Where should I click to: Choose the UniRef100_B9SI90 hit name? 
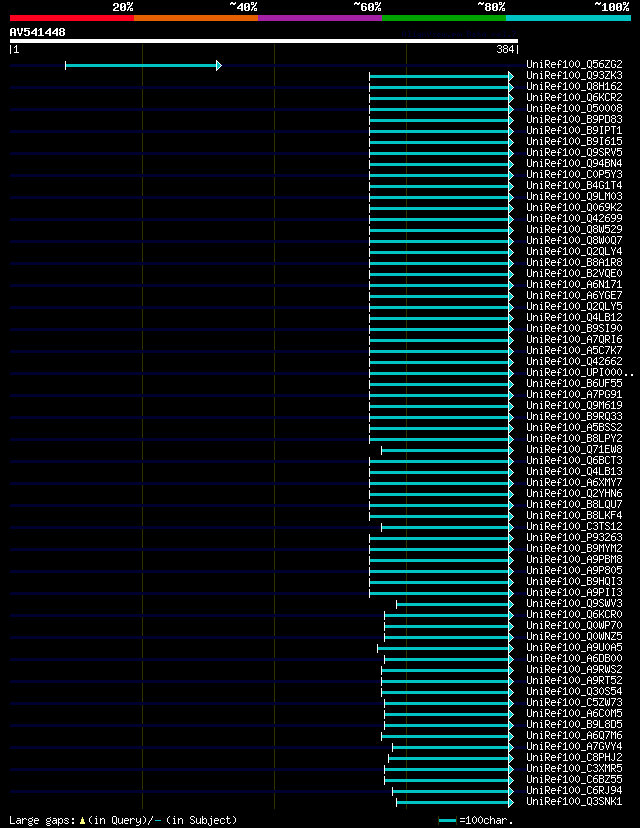tap(574, 328)
